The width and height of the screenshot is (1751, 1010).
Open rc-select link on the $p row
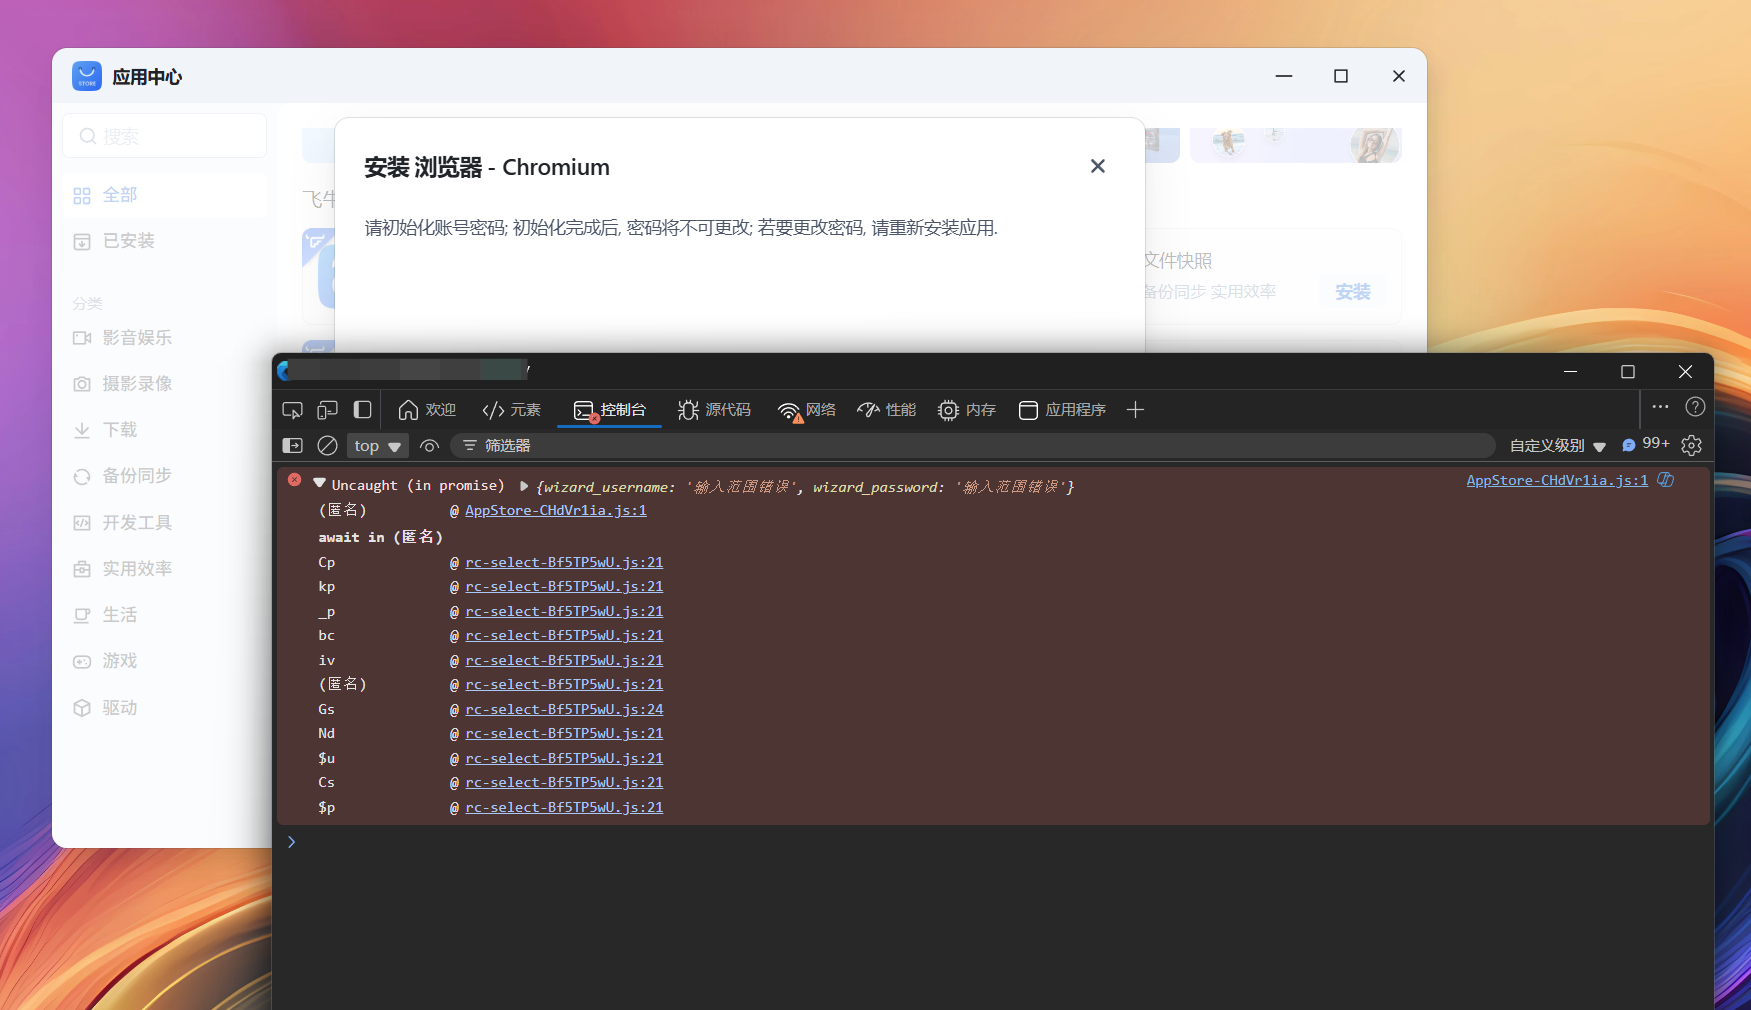pos(564,807)
